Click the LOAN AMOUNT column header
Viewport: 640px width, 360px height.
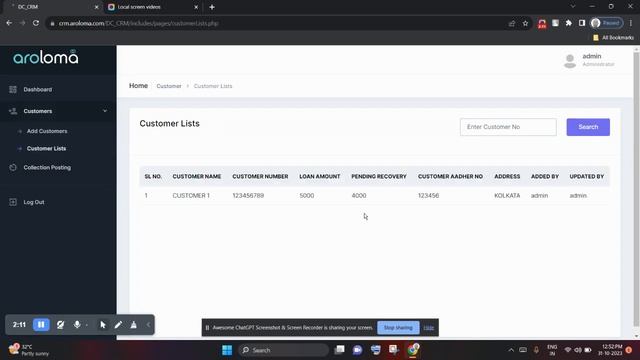click(x=320, y=176)
